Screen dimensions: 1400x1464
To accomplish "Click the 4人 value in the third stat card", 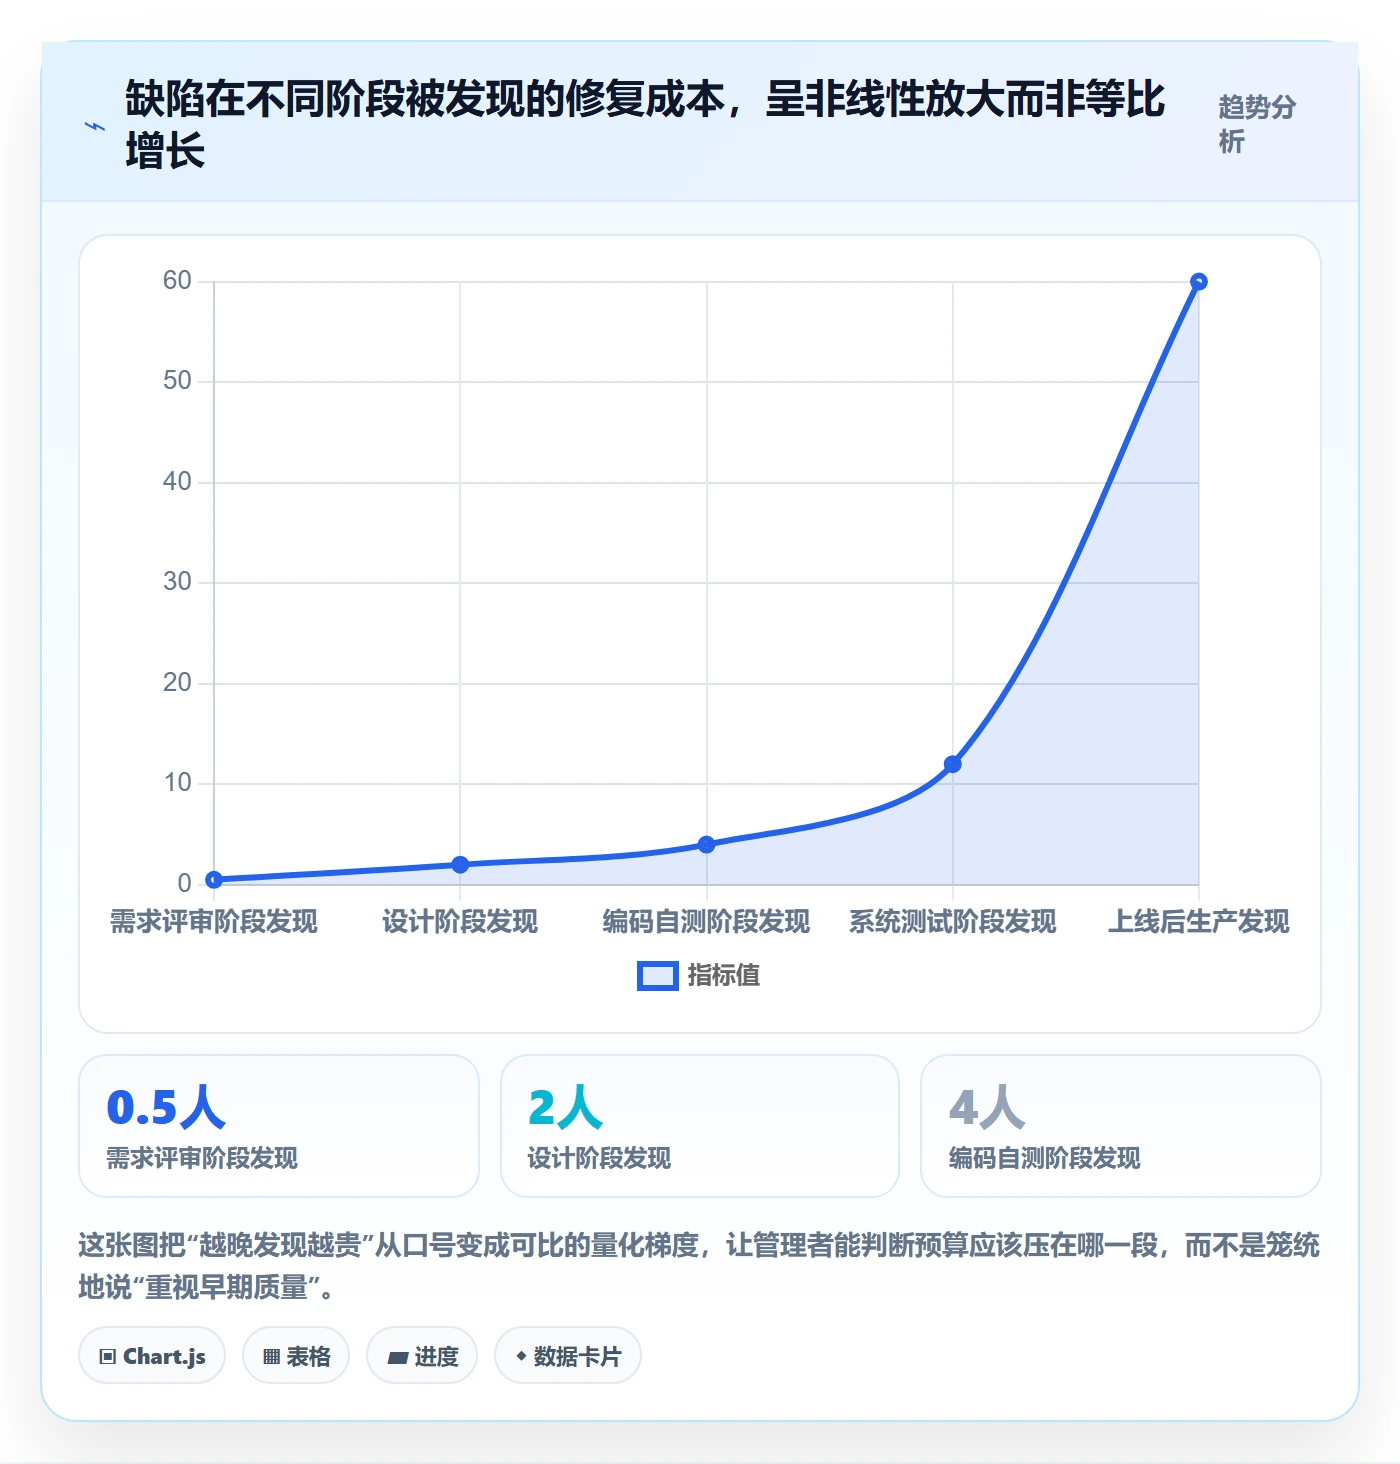I will tap(987, 1108).
